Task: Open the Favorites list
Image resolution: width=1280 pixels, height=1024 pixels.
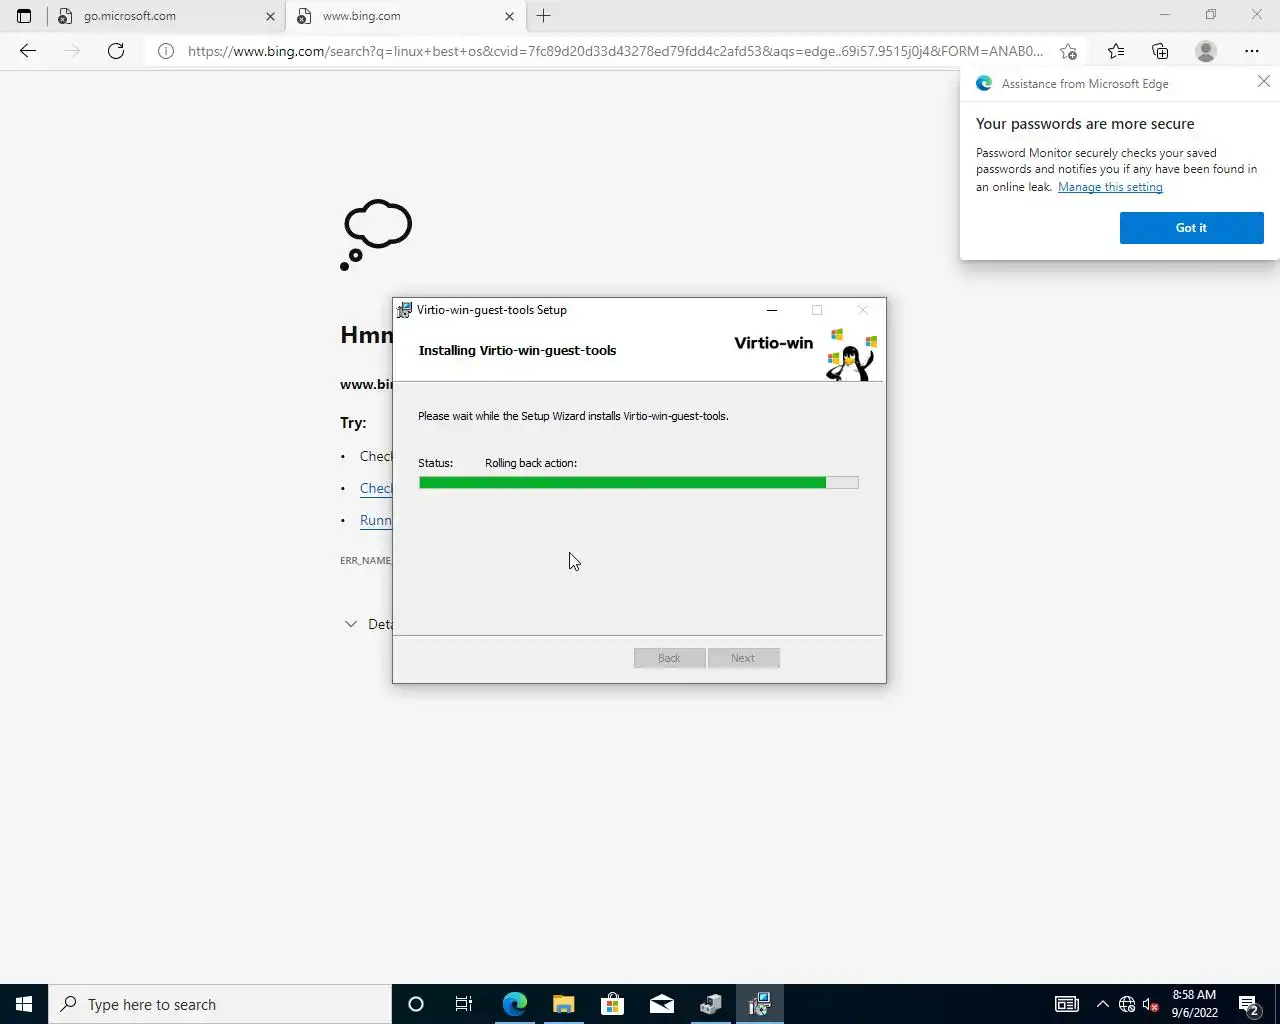Action: pos(1116,51)
